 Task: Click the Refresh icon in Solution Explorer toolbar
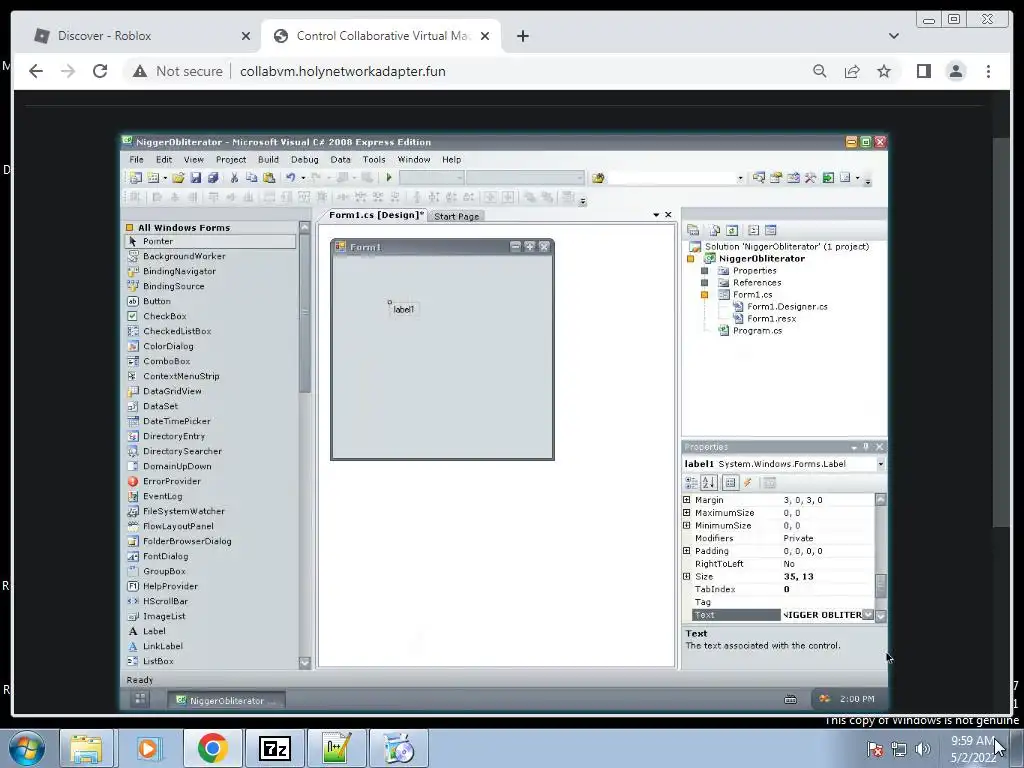pos(732,231)
